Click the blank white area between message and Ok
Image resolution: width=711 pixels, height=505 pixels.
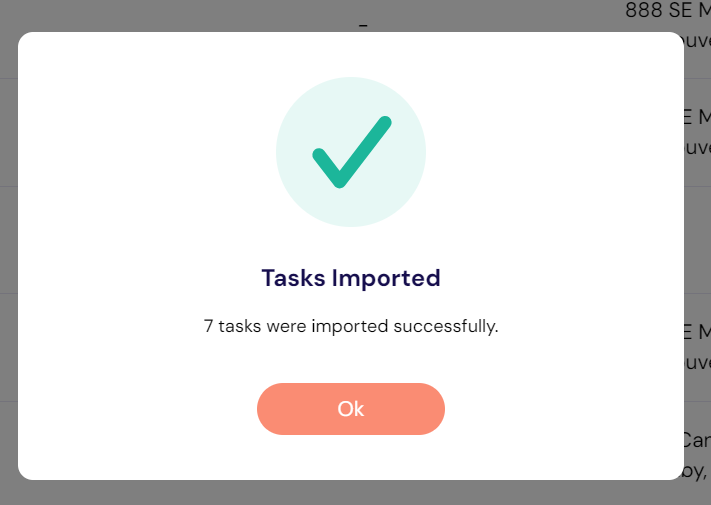point(351,360)
